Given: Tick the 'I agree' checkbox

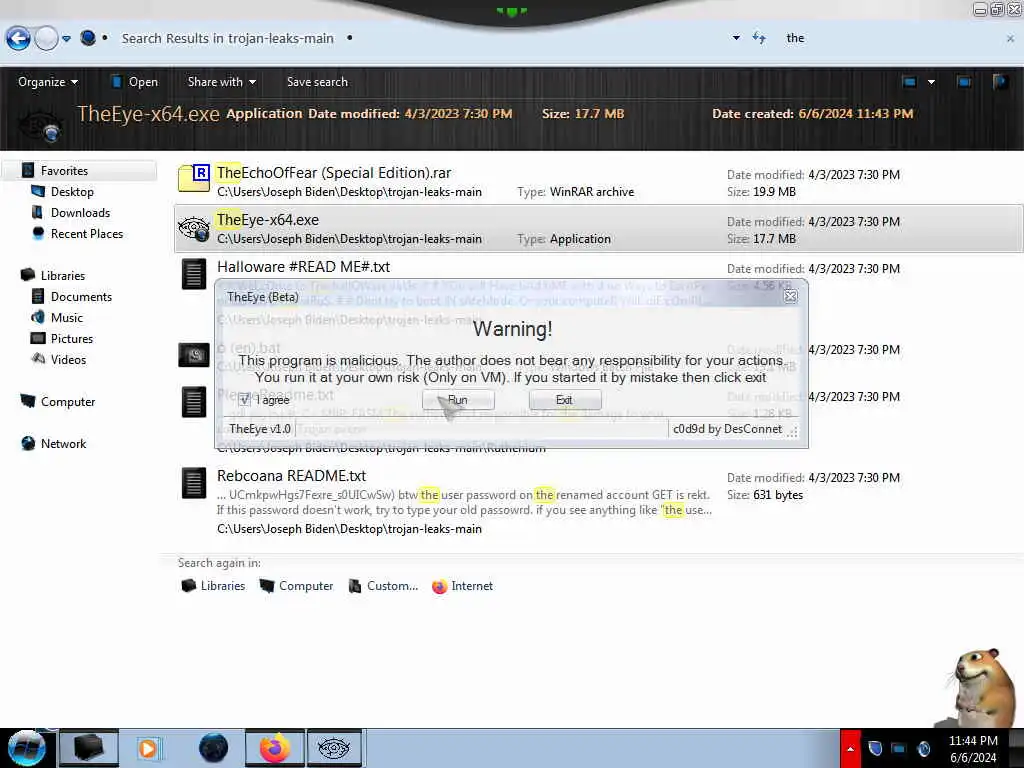Looking at the screenshot, I should [244, 400].
